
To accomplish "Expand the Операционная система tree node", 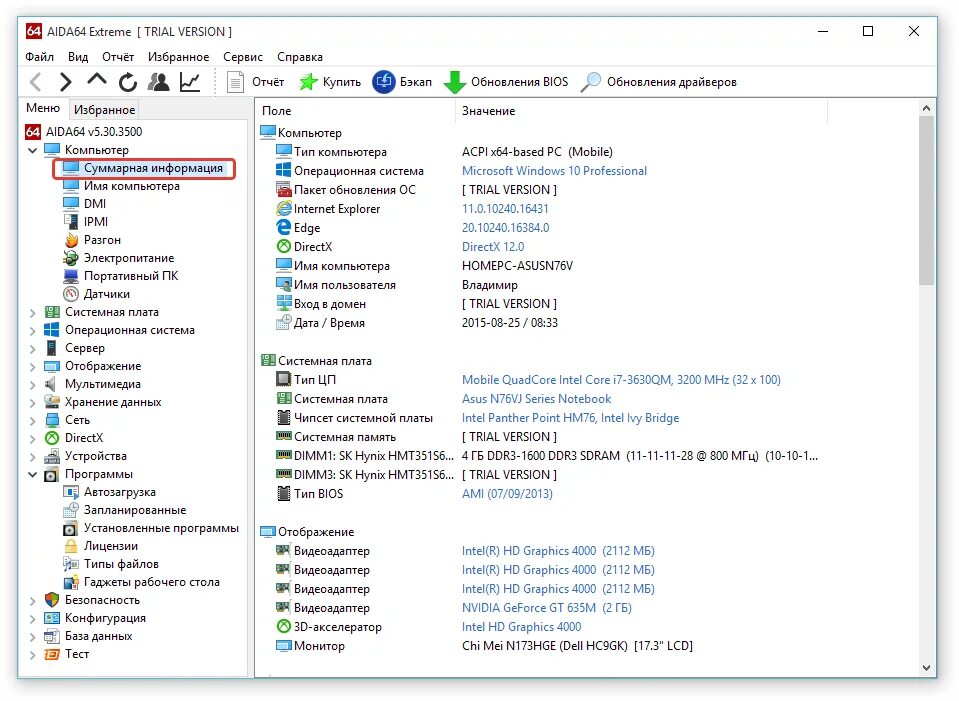I will tap(32, 331).
